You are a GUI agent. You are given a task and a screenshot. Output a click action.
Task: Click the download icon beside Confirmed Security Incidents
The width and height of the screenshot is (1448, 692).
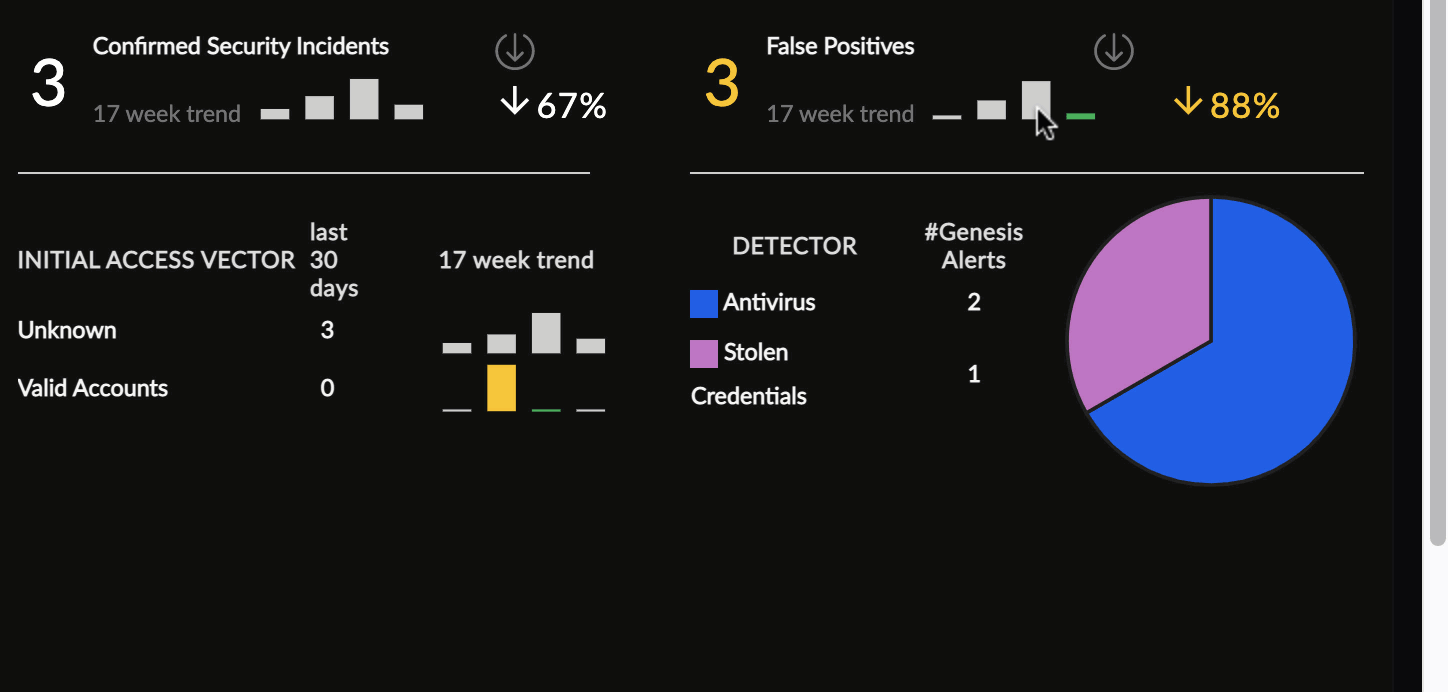[x=515, y=50]
